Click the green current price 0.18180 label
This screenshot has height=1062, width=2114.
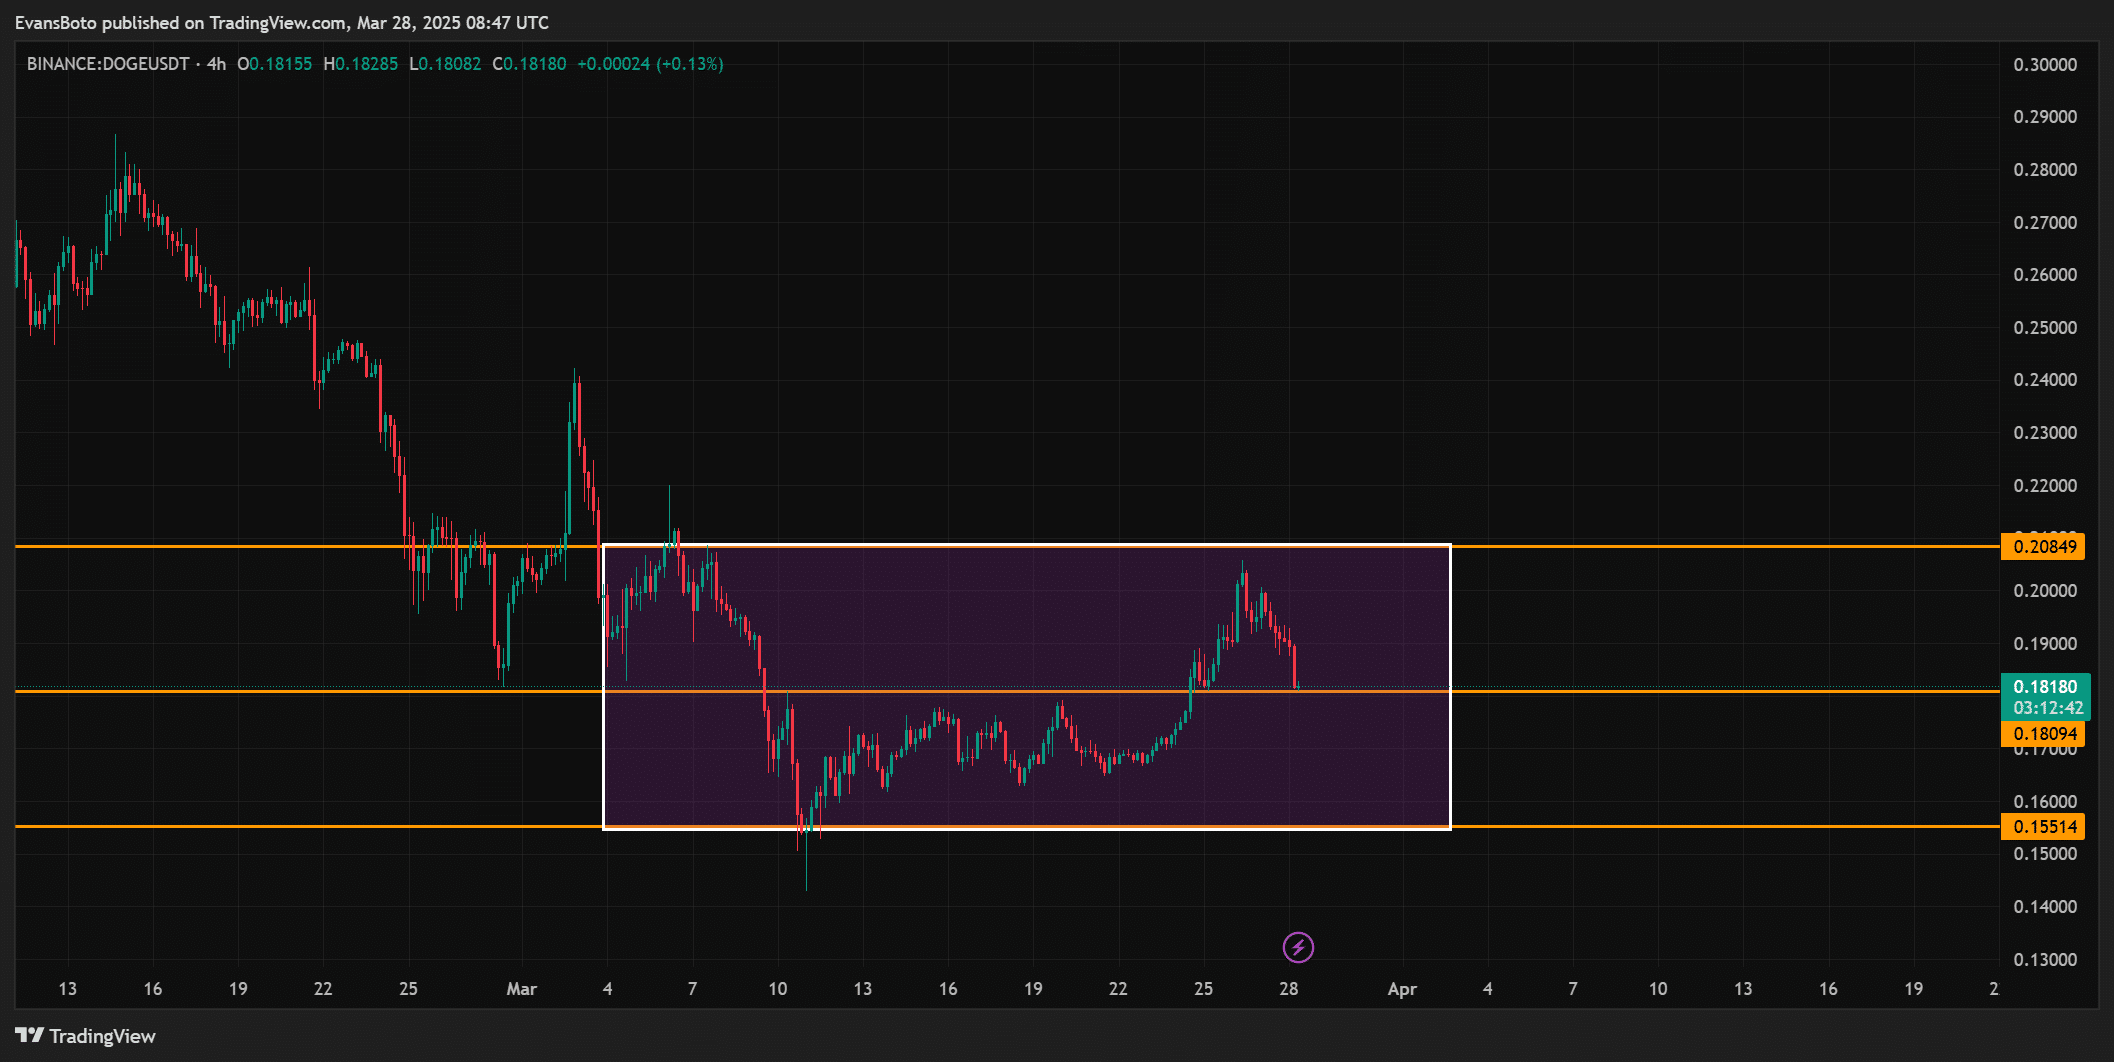click(x=2044, y=687)
